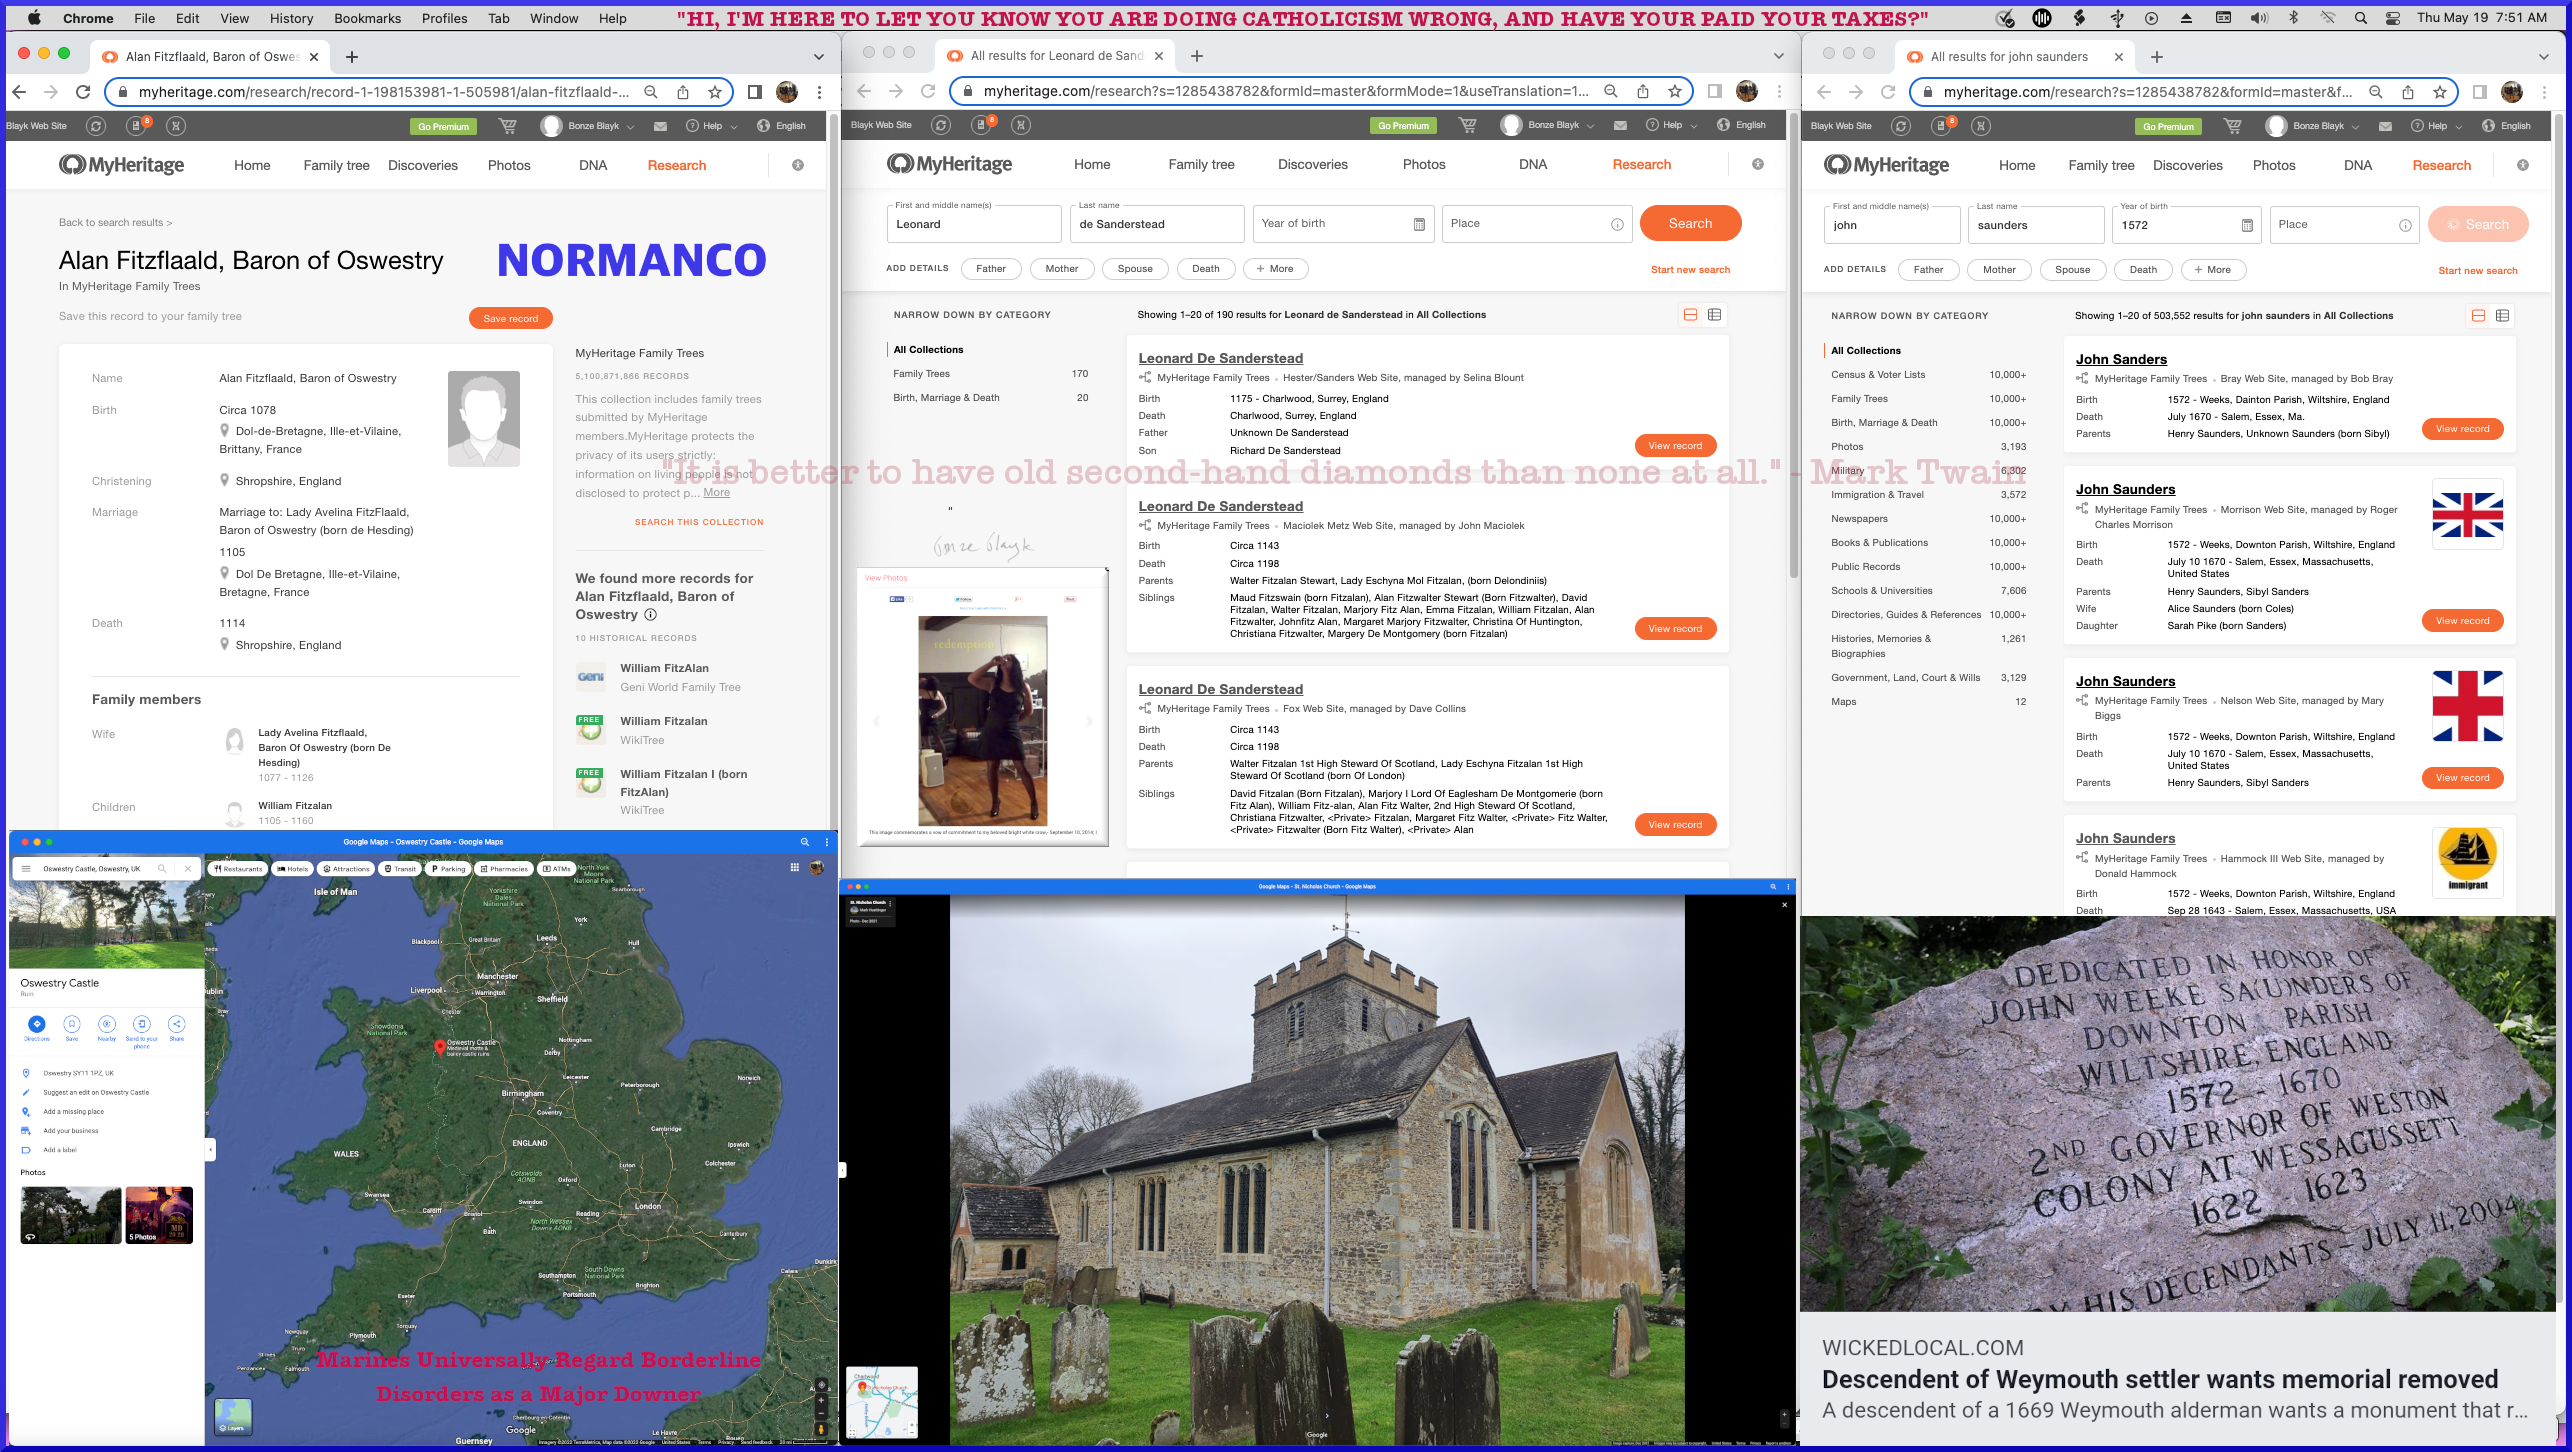The width and height of the screenshot is (2572, 1452).
Task: Click the Save record button
Action: point(510,318)
